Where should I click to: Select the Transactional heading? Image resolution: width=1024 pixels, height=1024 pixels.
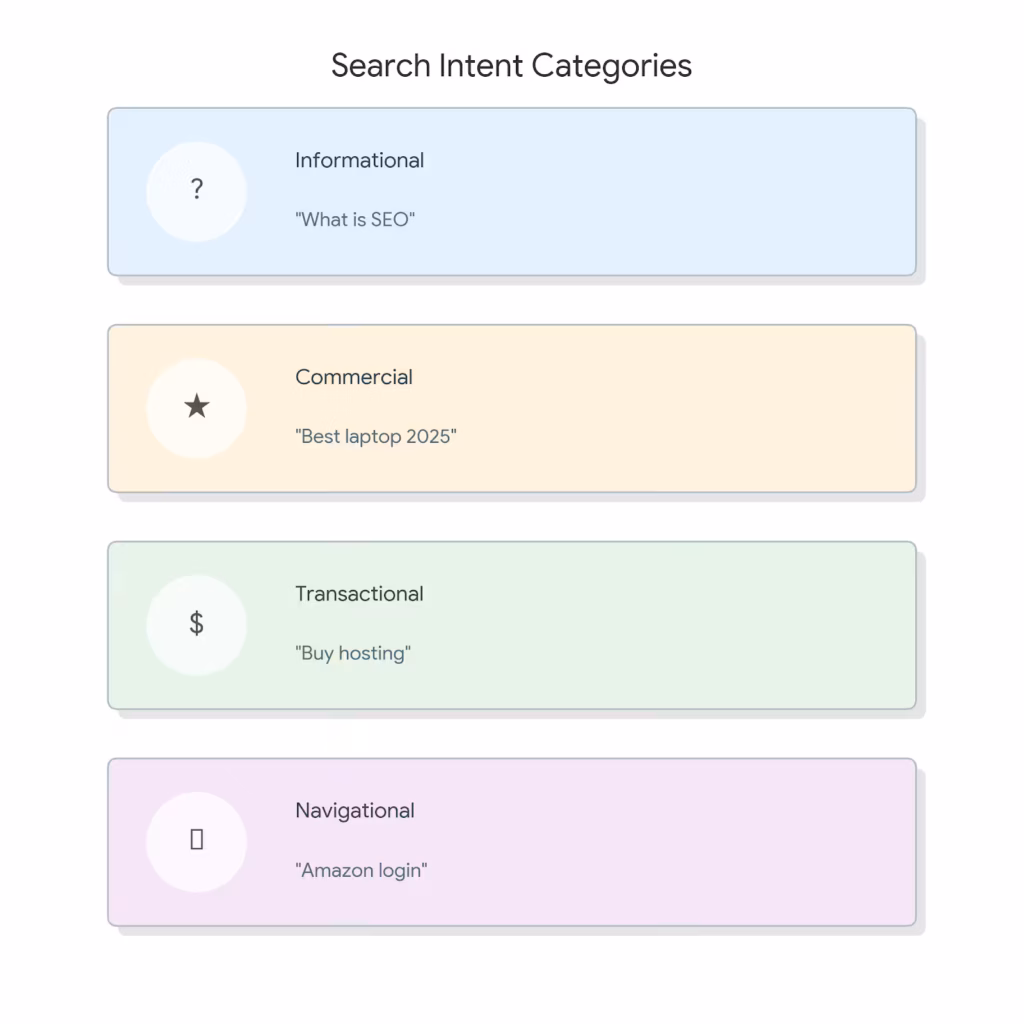point(359,594)
